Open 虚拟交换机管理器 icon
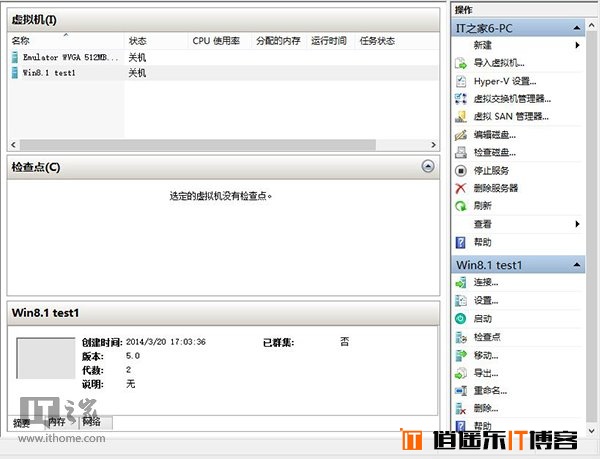 461,99
